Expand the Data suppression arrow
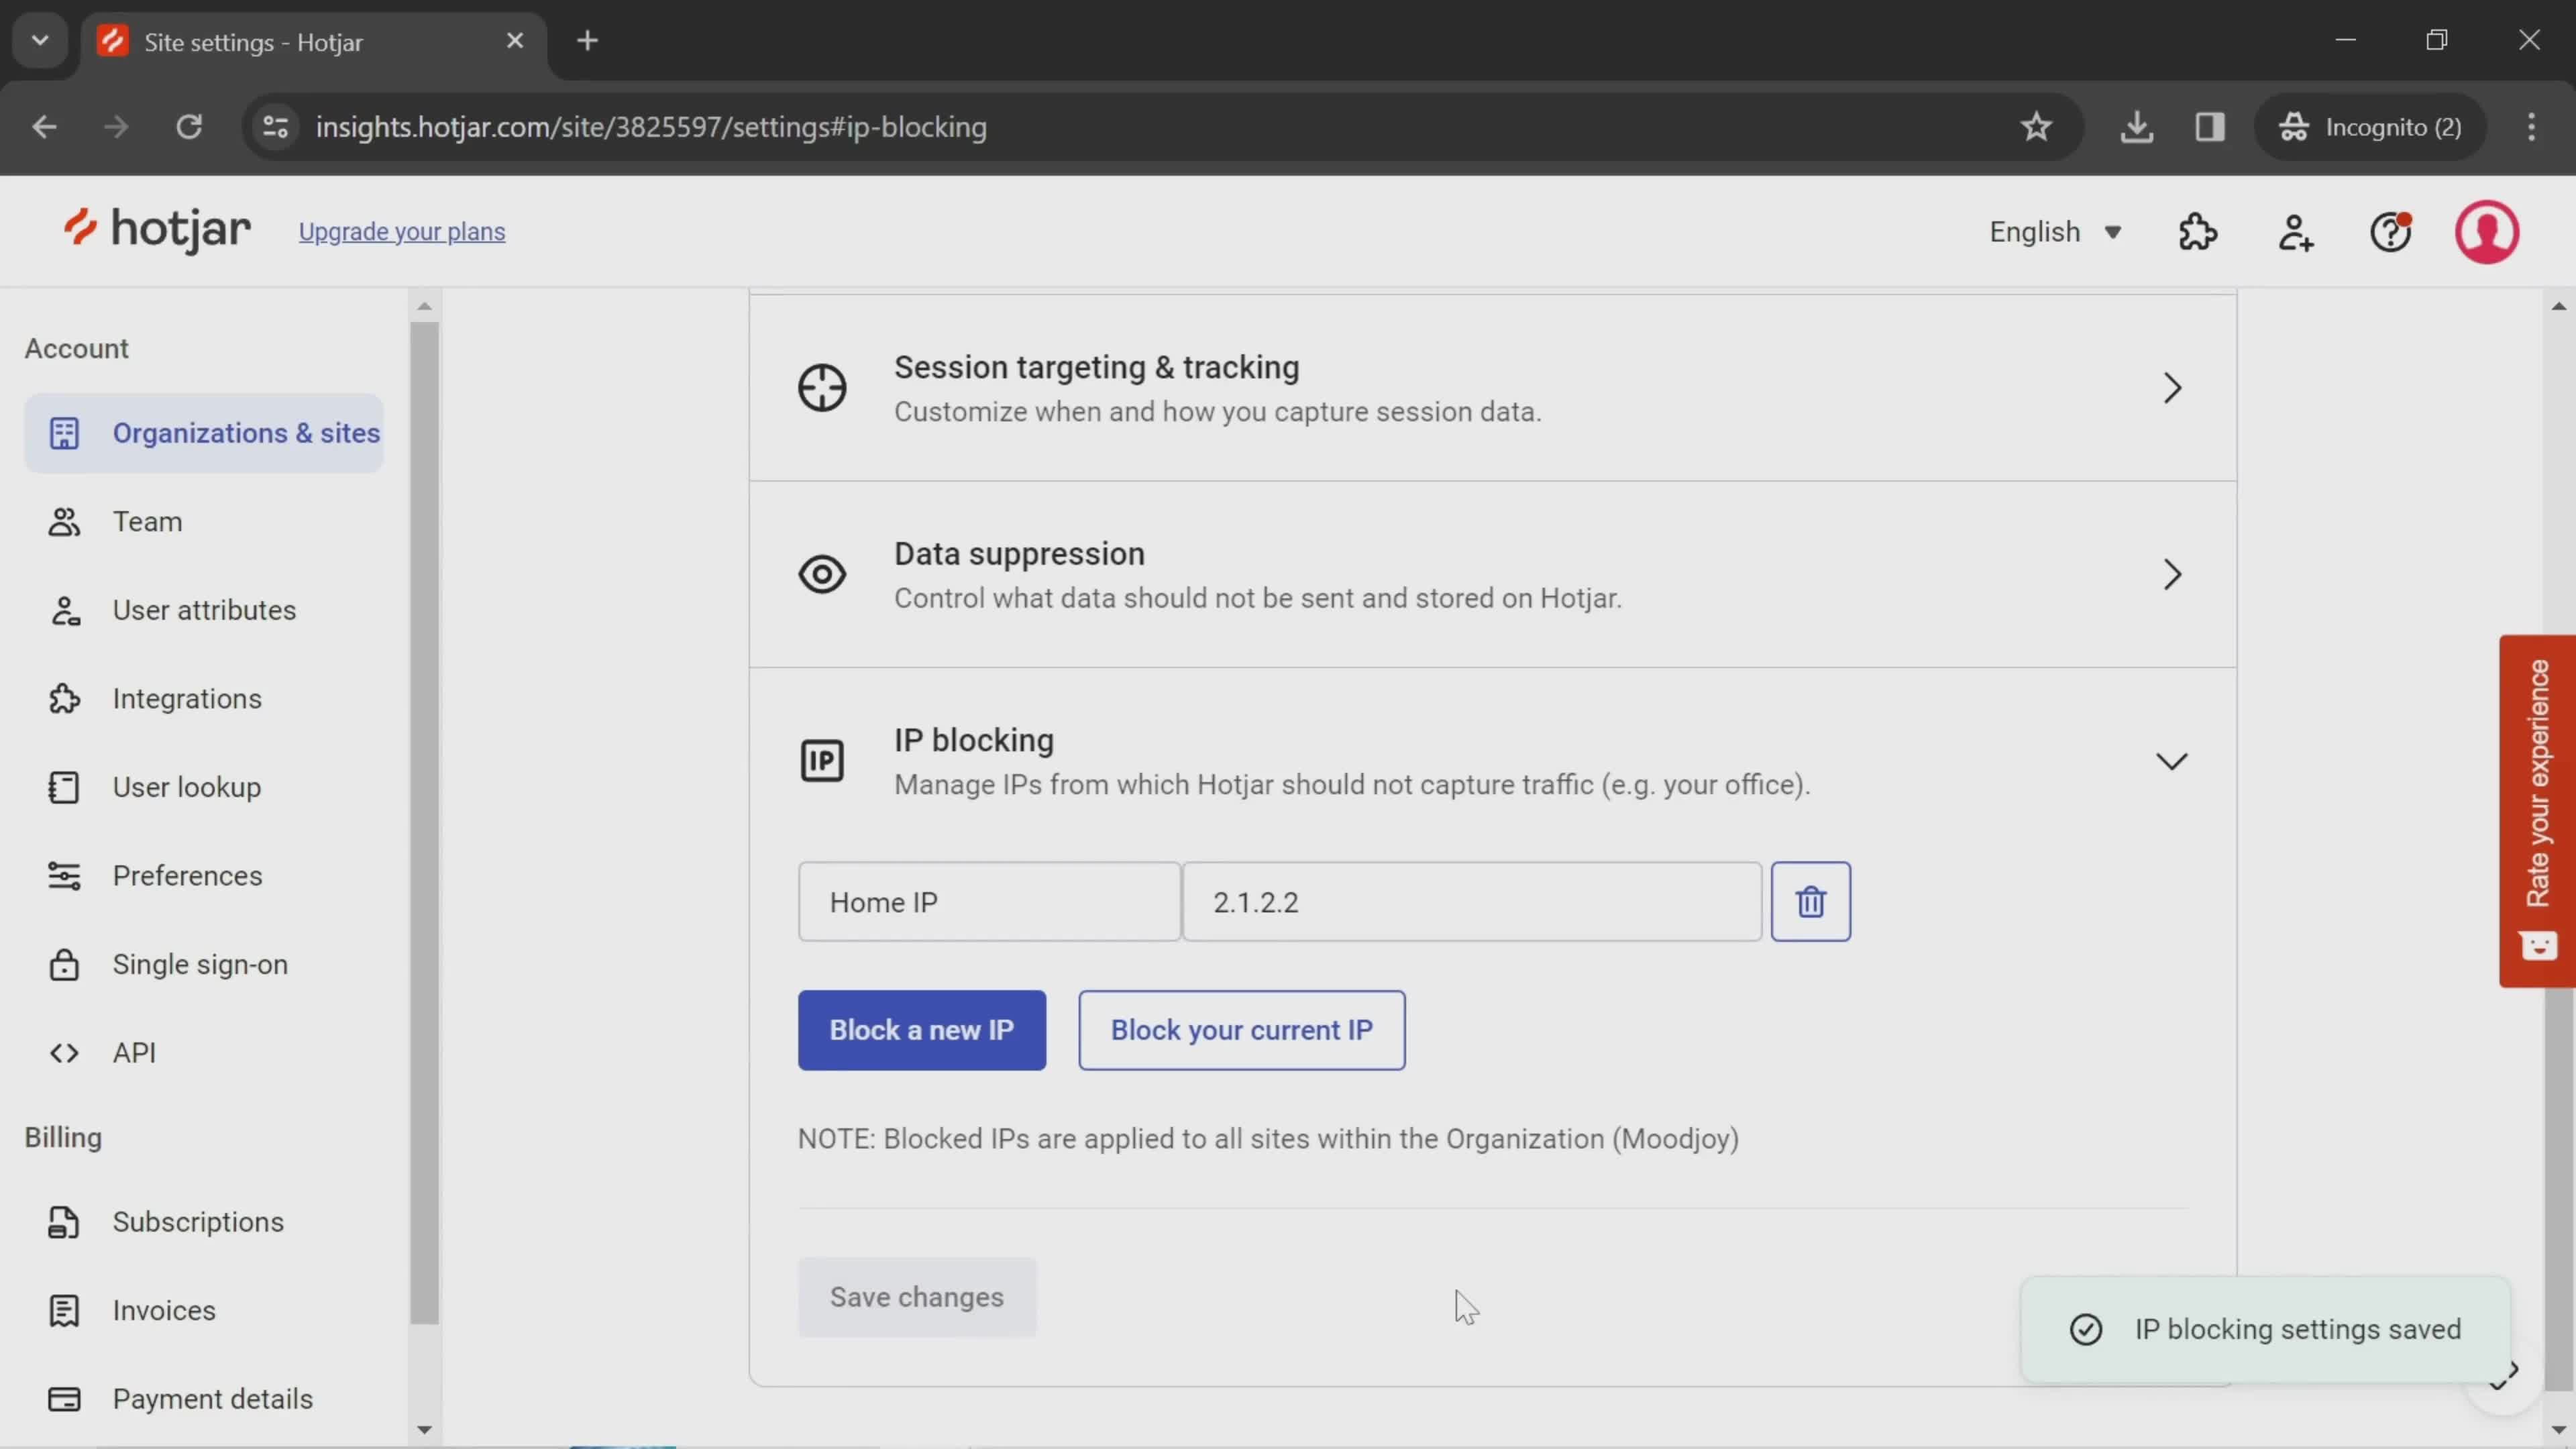The width and height of the screenshot is (2576, 1449). point(2173,574)
